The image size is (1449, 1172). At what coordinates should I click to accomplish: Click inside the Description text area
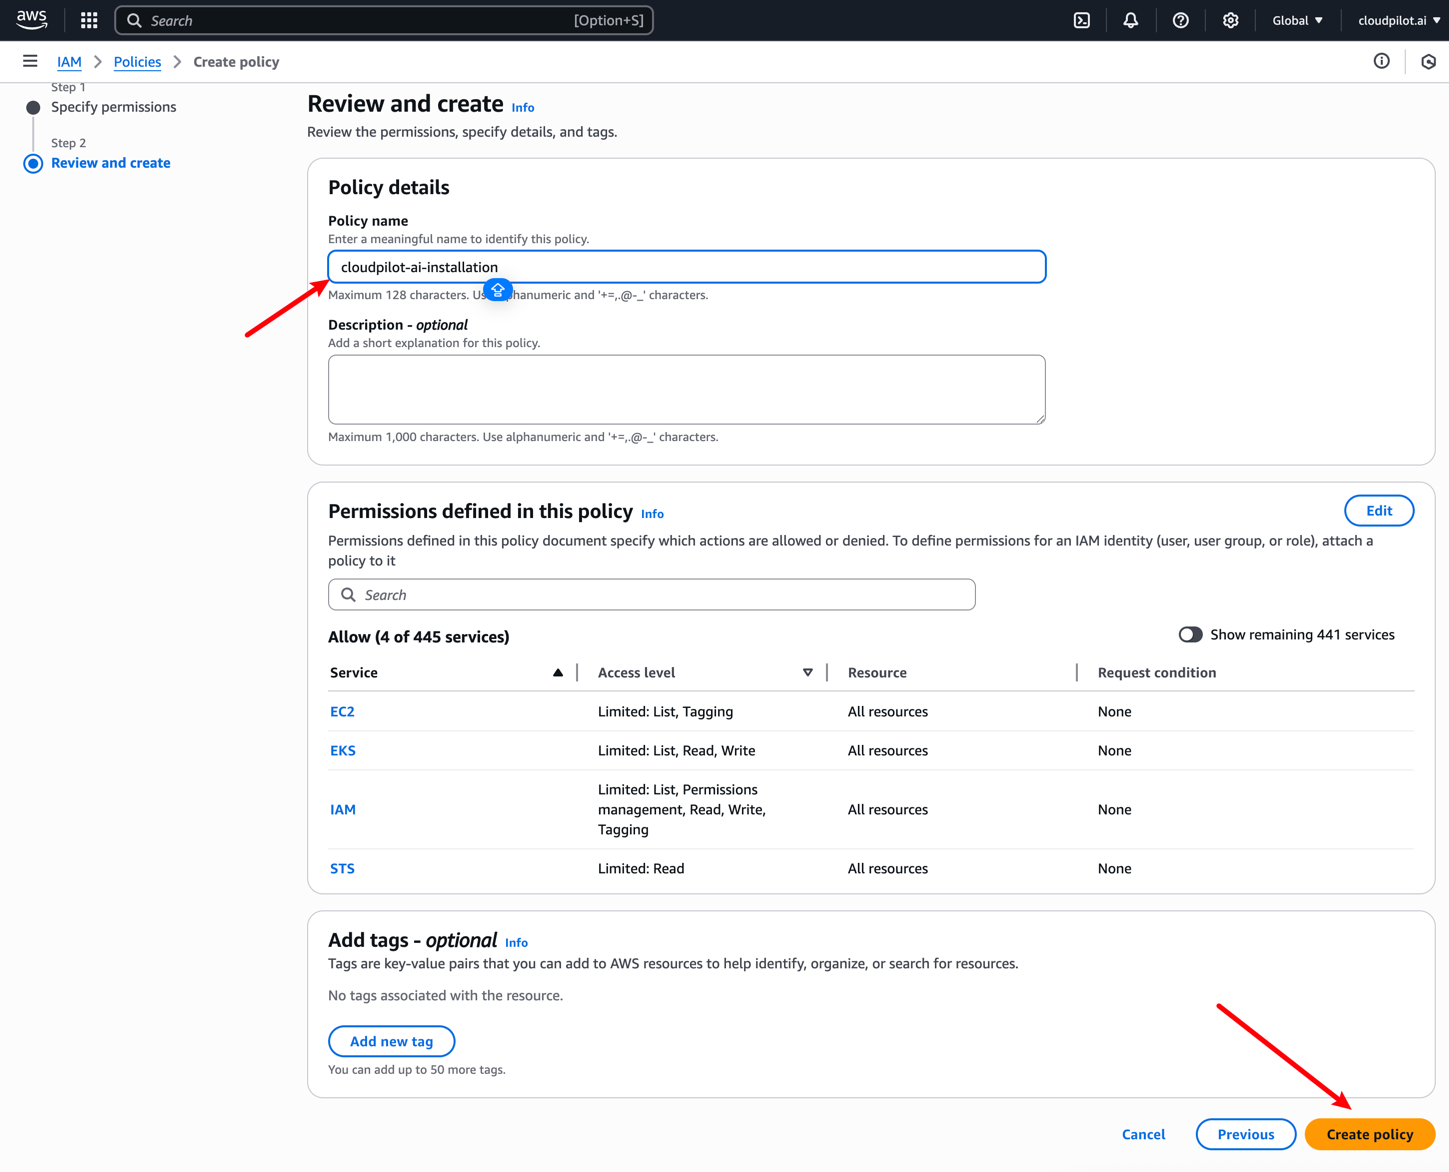coord(686,389)
